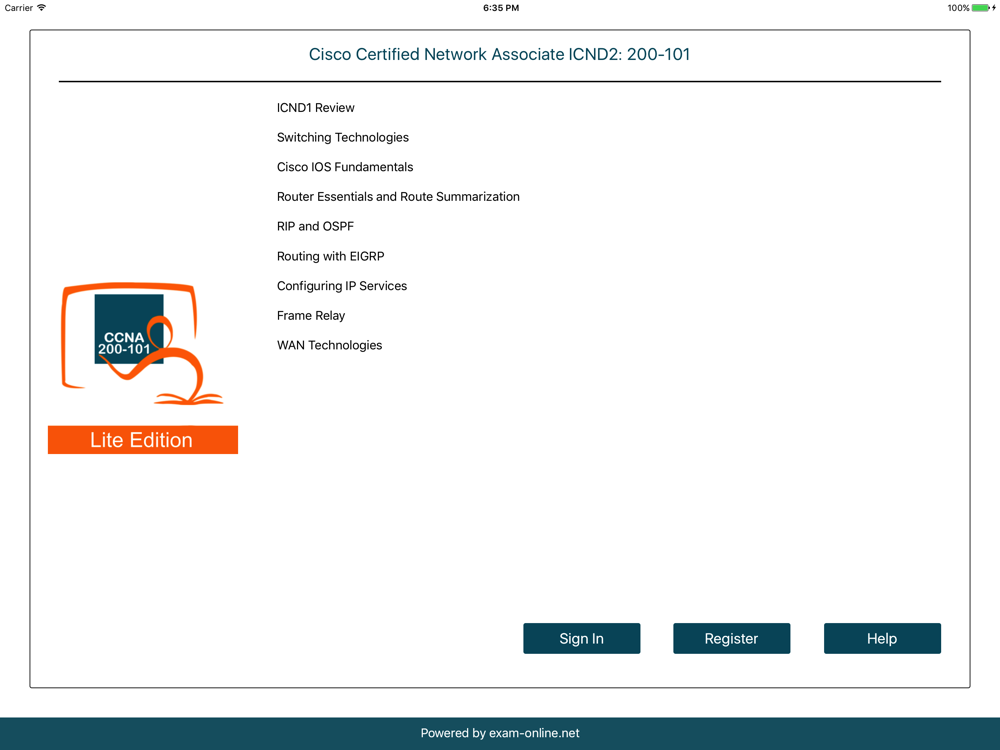The image size is (1000, 750).
Task: Click the Wi-Fi status icon
Action: click(42, 8)
